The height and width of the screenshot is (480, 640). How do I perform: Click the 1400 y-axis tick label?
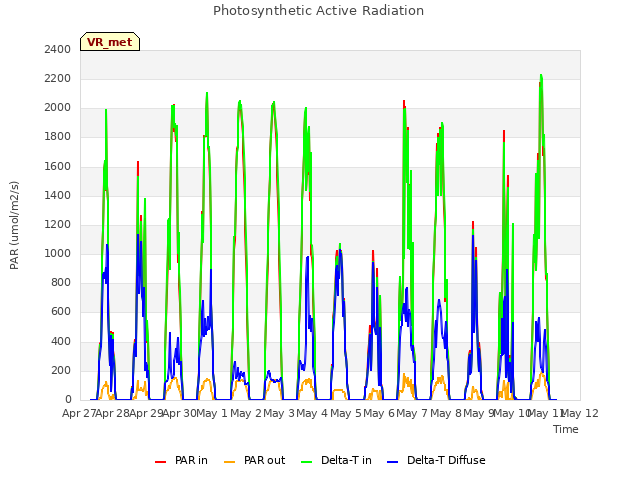coord(58,196)
